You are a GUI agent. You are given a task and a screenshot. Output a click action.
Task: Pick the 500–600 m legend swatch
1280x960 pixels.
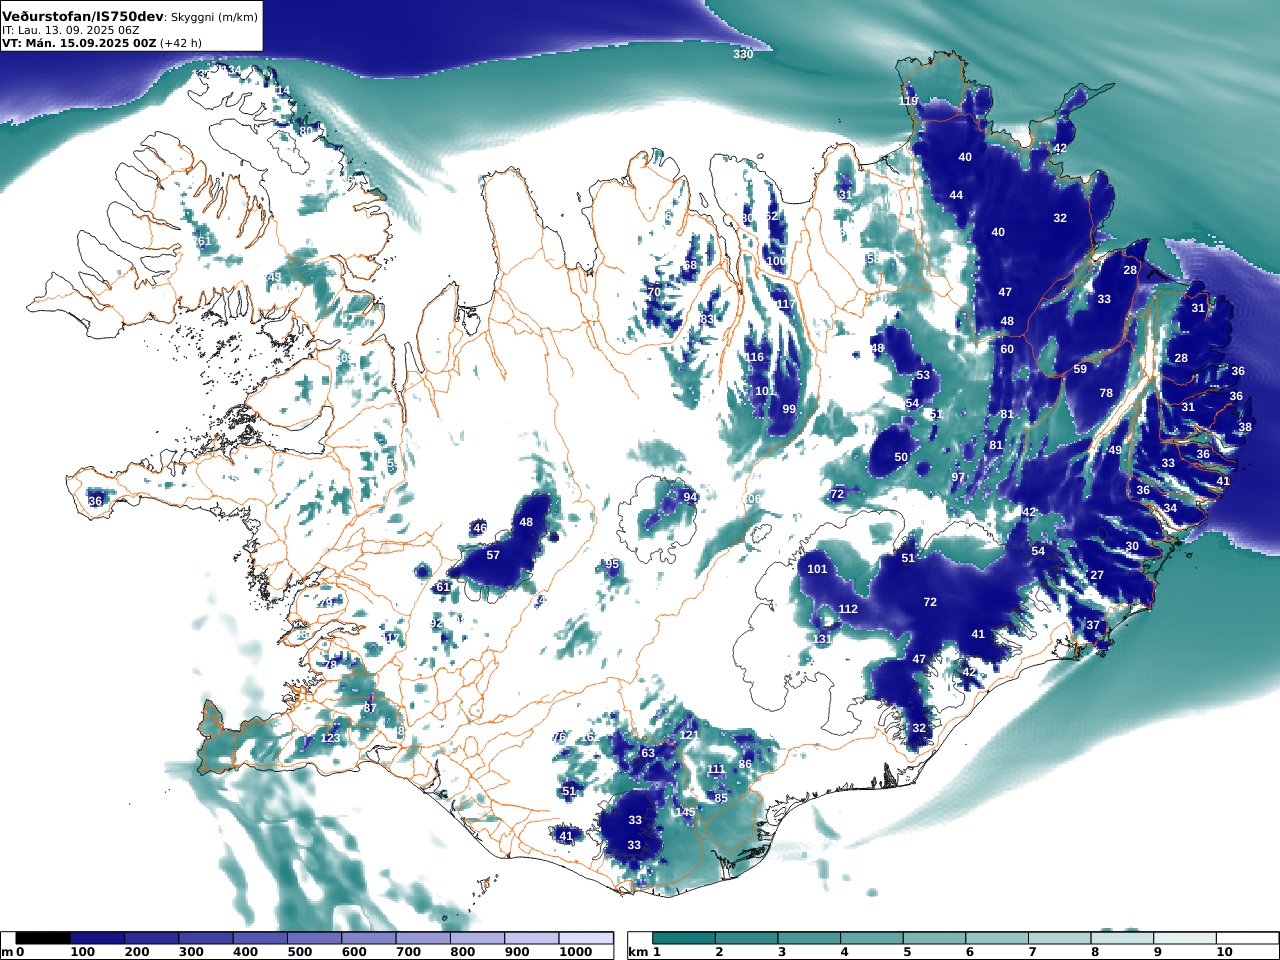tap(314, 938)
